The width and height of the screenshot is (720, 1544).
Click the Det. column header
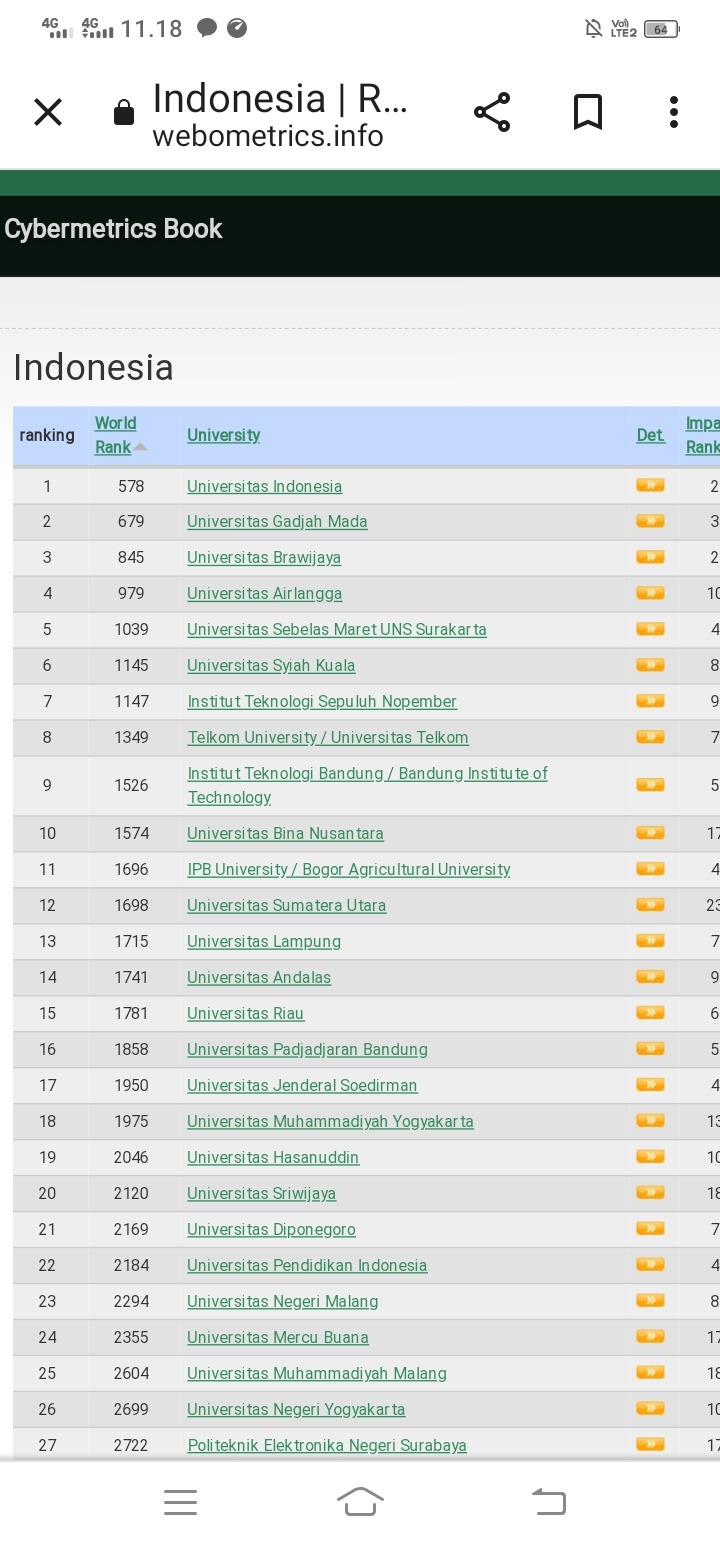(650, 435)
